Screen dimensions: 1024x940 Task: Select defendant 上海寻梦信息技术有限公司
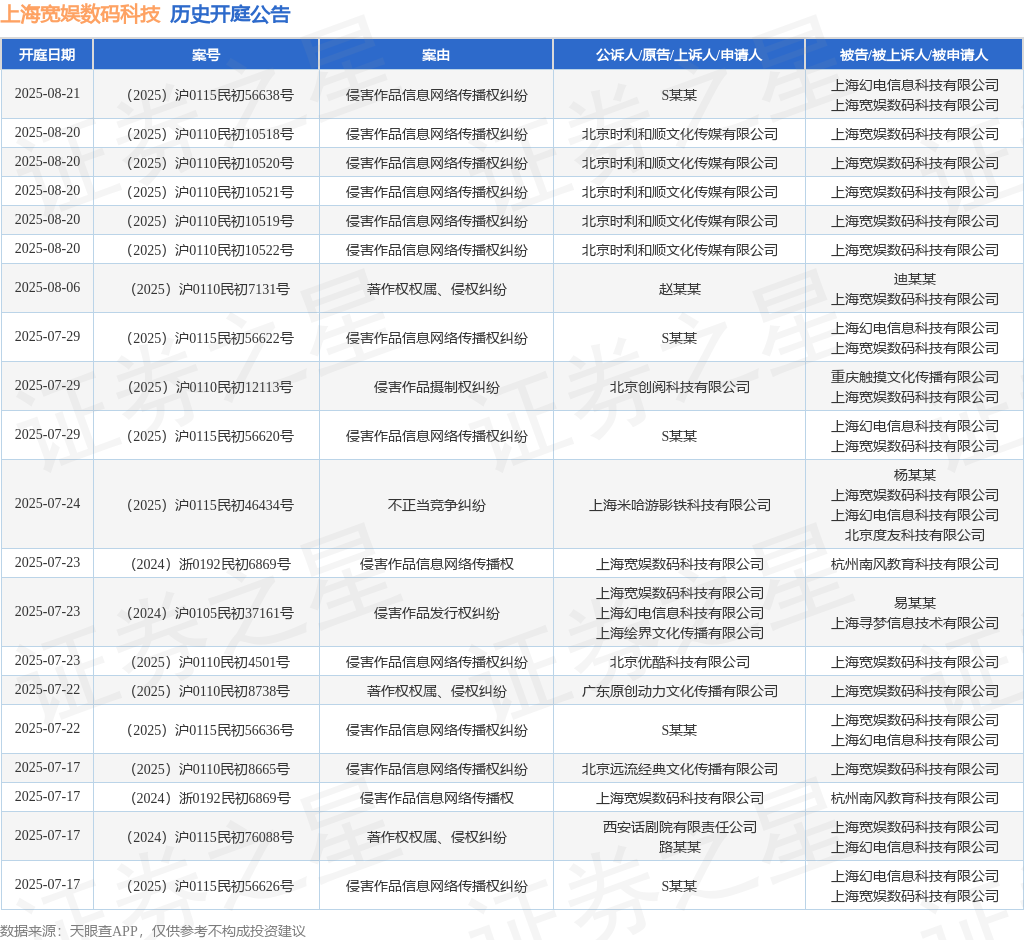[914, 624]
